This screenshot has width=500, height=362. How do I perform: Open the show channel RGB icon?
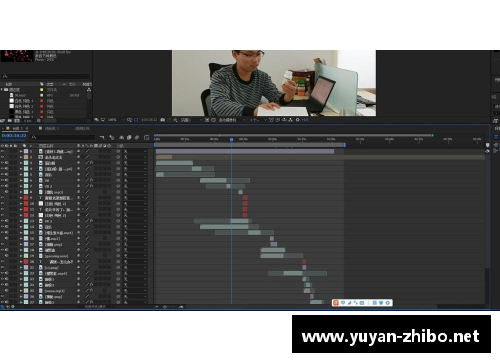pyautogui.click(x=176, y=120)
